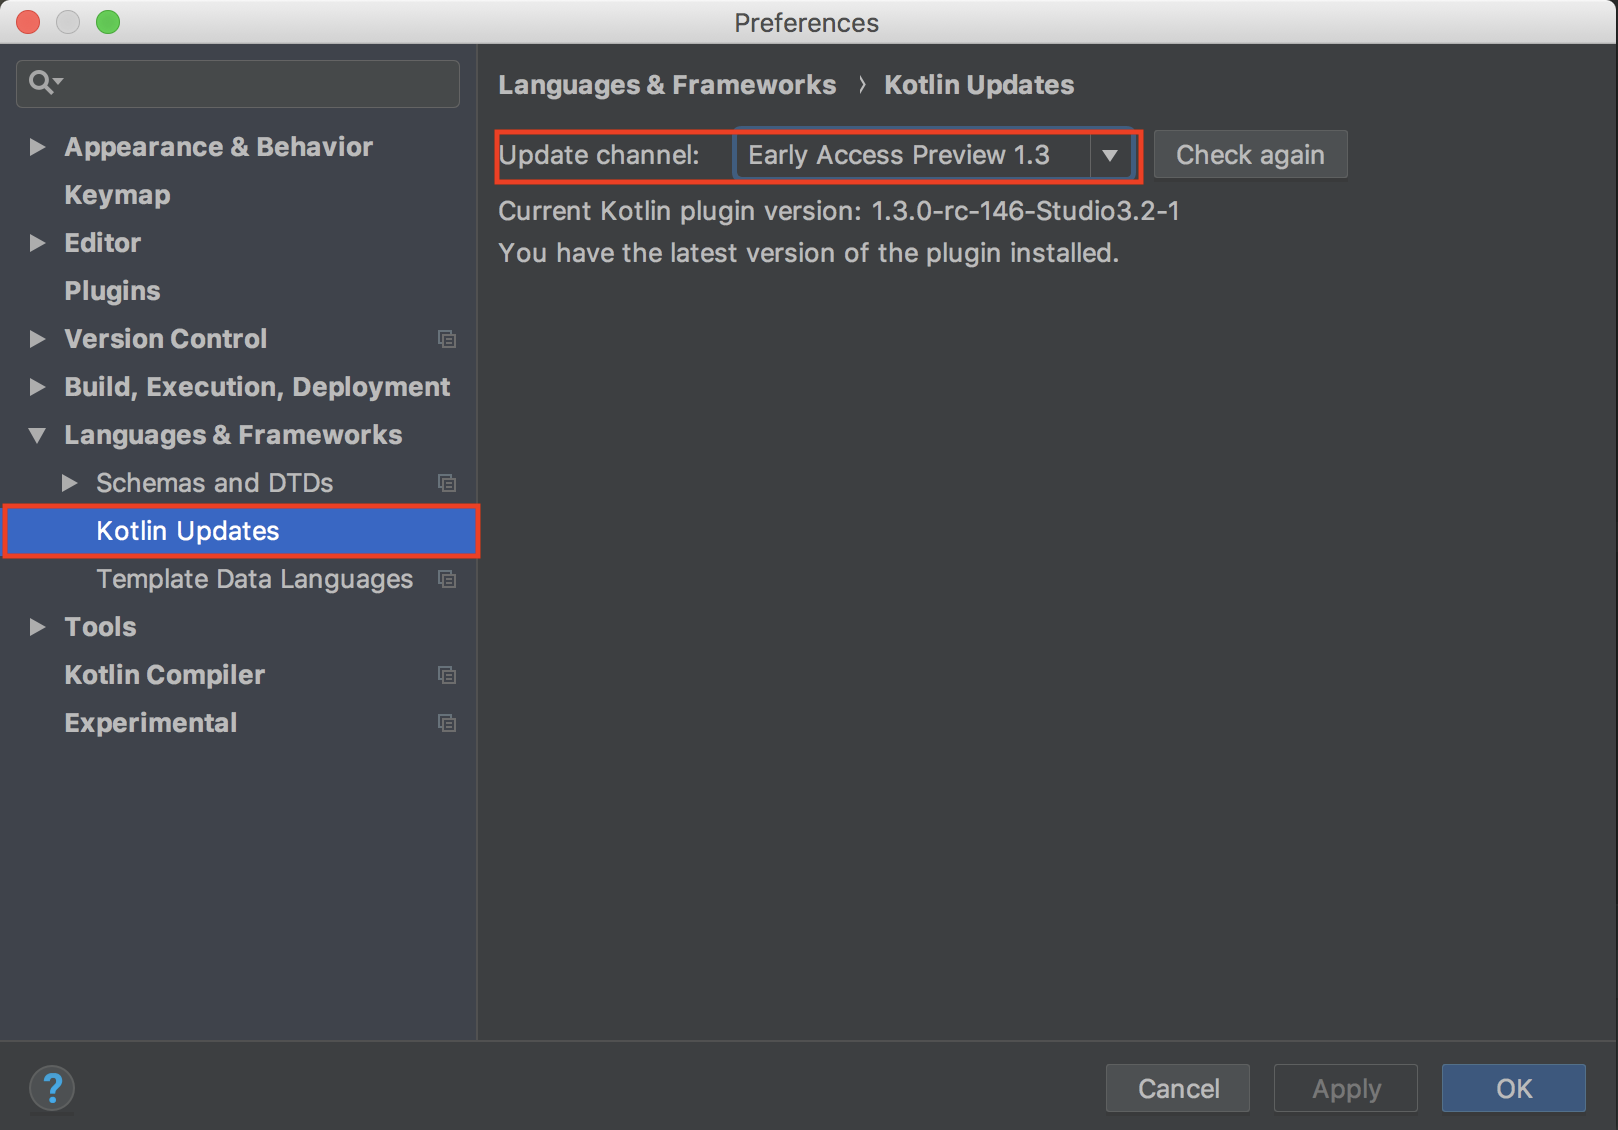This screenshot has width=1618, height=1130.
Task: Open the Plugins settings page
Action: pyautogui.click(x=112, y=291)
